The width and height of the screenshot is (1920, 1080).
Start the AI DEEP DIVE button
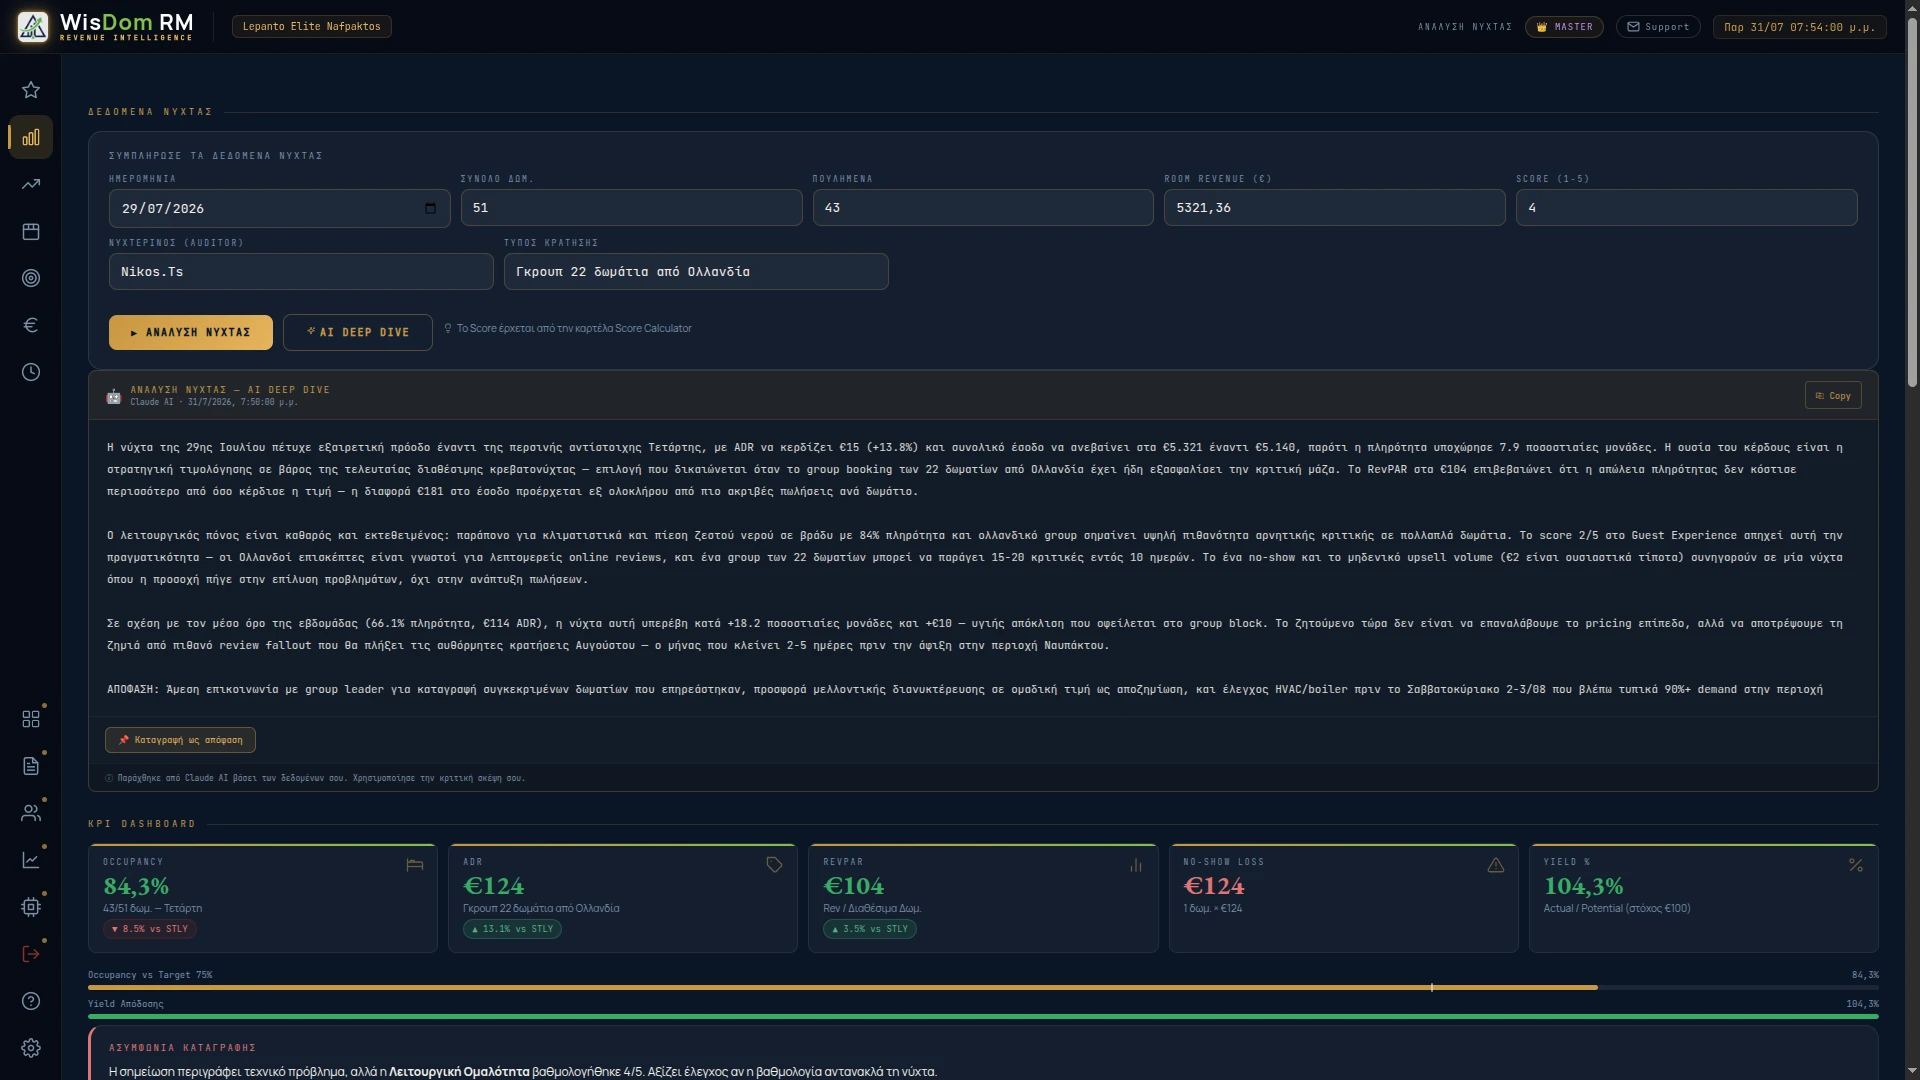[x=358, y=332]
